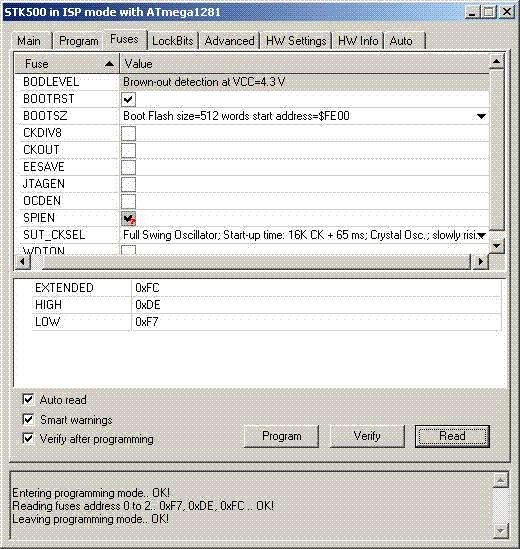Expand the BOOTSZ dropdown arrow
520x549 pixels.
pyautogui.click(x=481, y=116)
